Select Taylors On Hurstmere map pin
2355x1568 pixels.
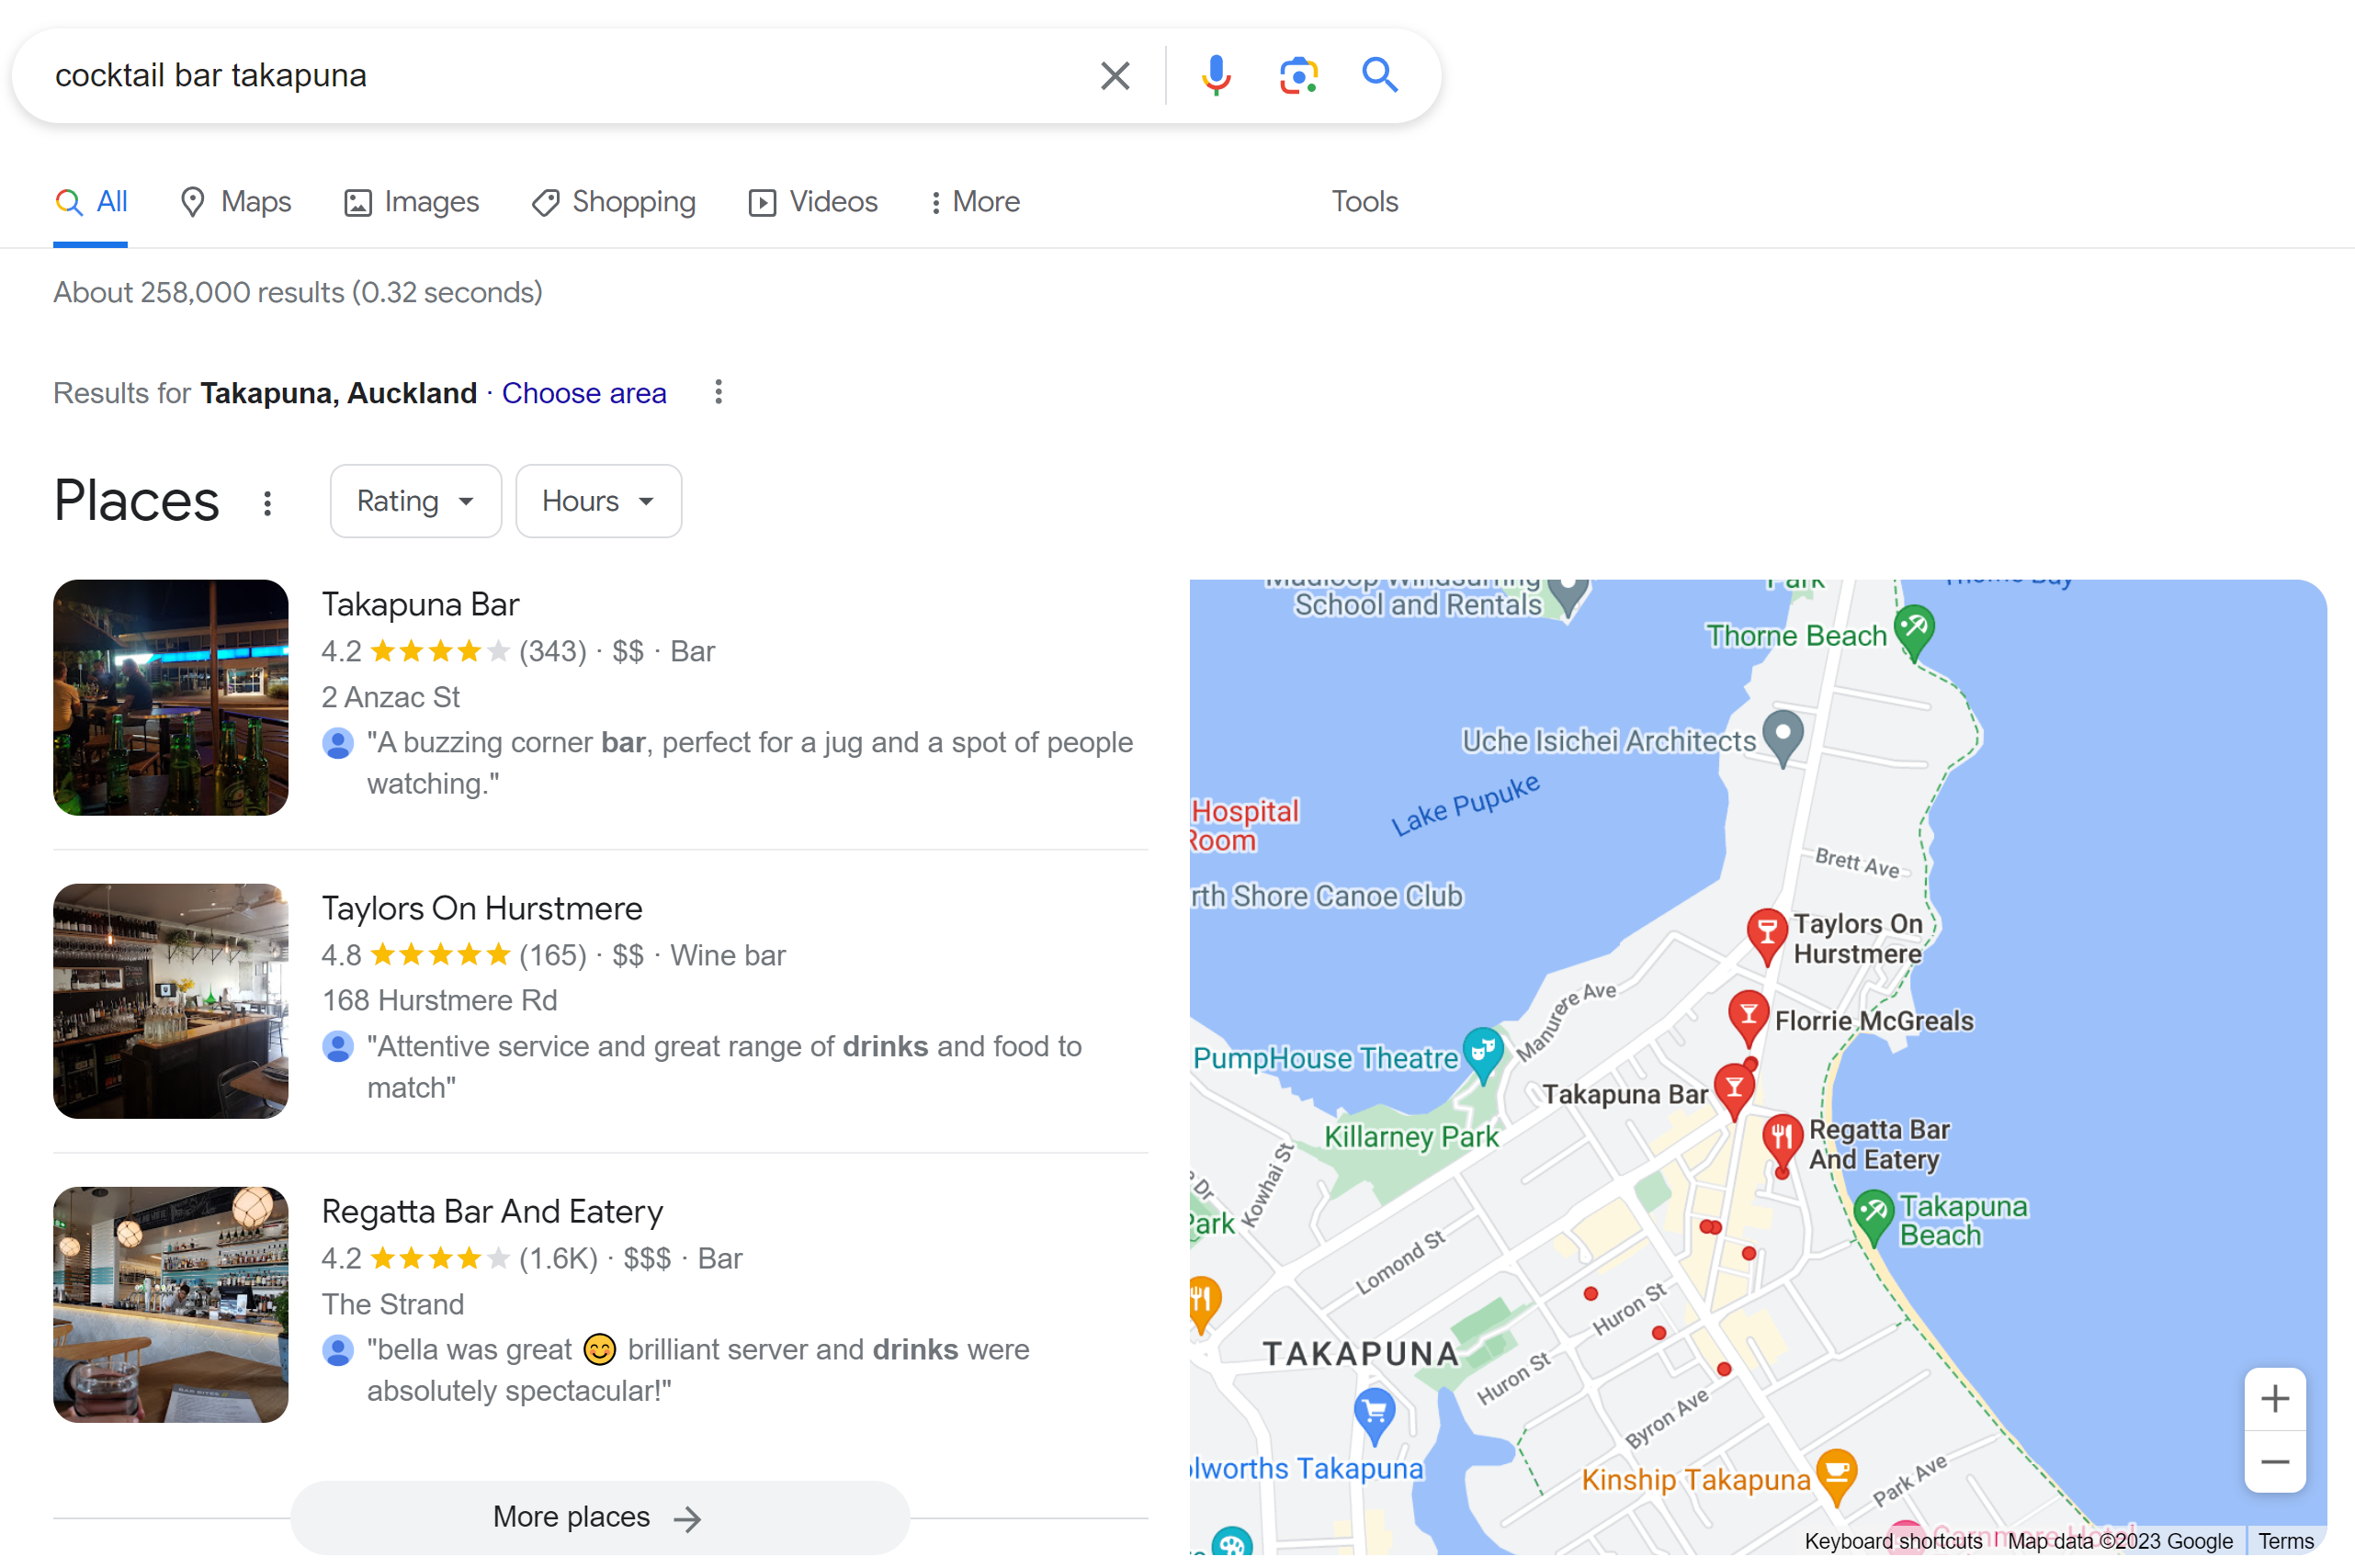1767,936
